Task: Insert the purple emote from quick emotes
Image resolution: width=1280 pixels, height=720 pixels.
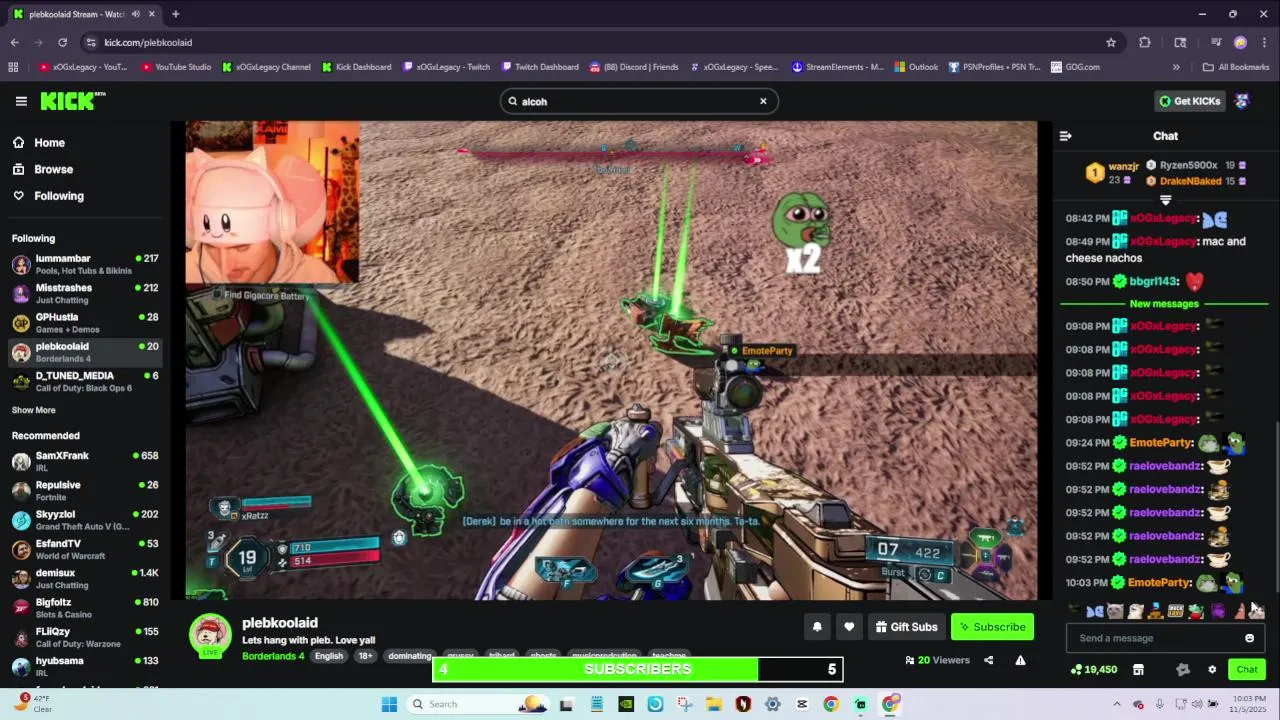Action: coord(1218,611)
